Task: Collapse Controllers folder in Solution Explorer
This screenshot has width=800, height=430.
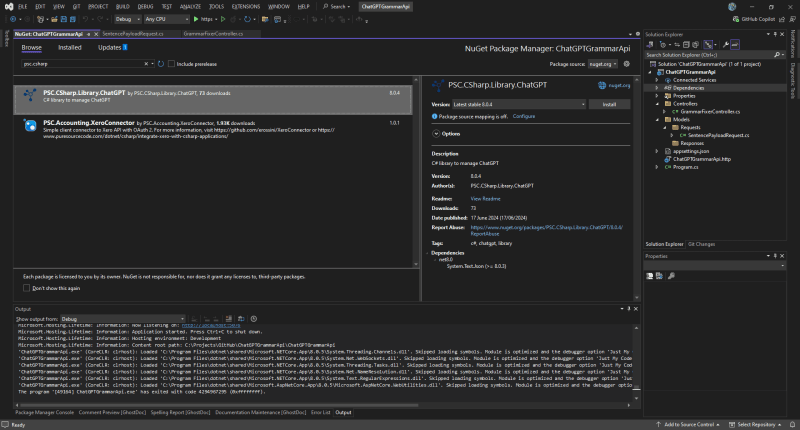Action: coord(657,104)
